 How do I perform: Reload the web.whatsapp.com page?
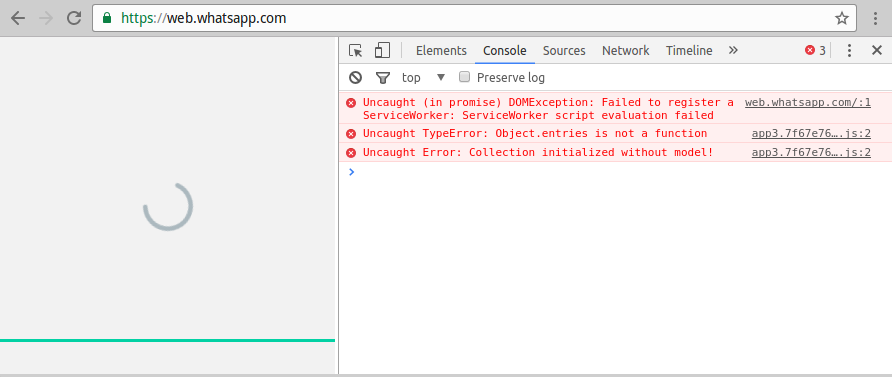pyautogui.click(x=74, y=18)
